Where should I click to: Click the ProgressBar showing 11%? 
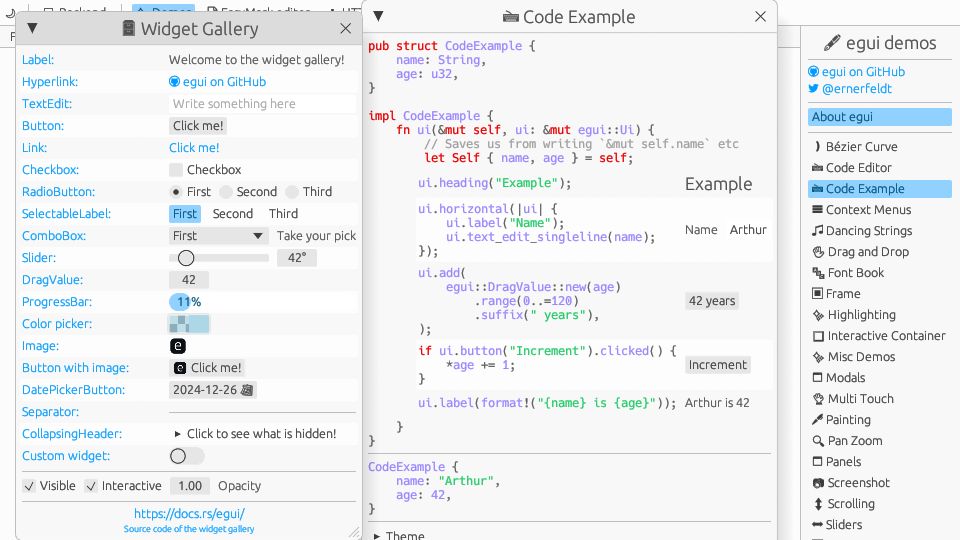[263, 302]
